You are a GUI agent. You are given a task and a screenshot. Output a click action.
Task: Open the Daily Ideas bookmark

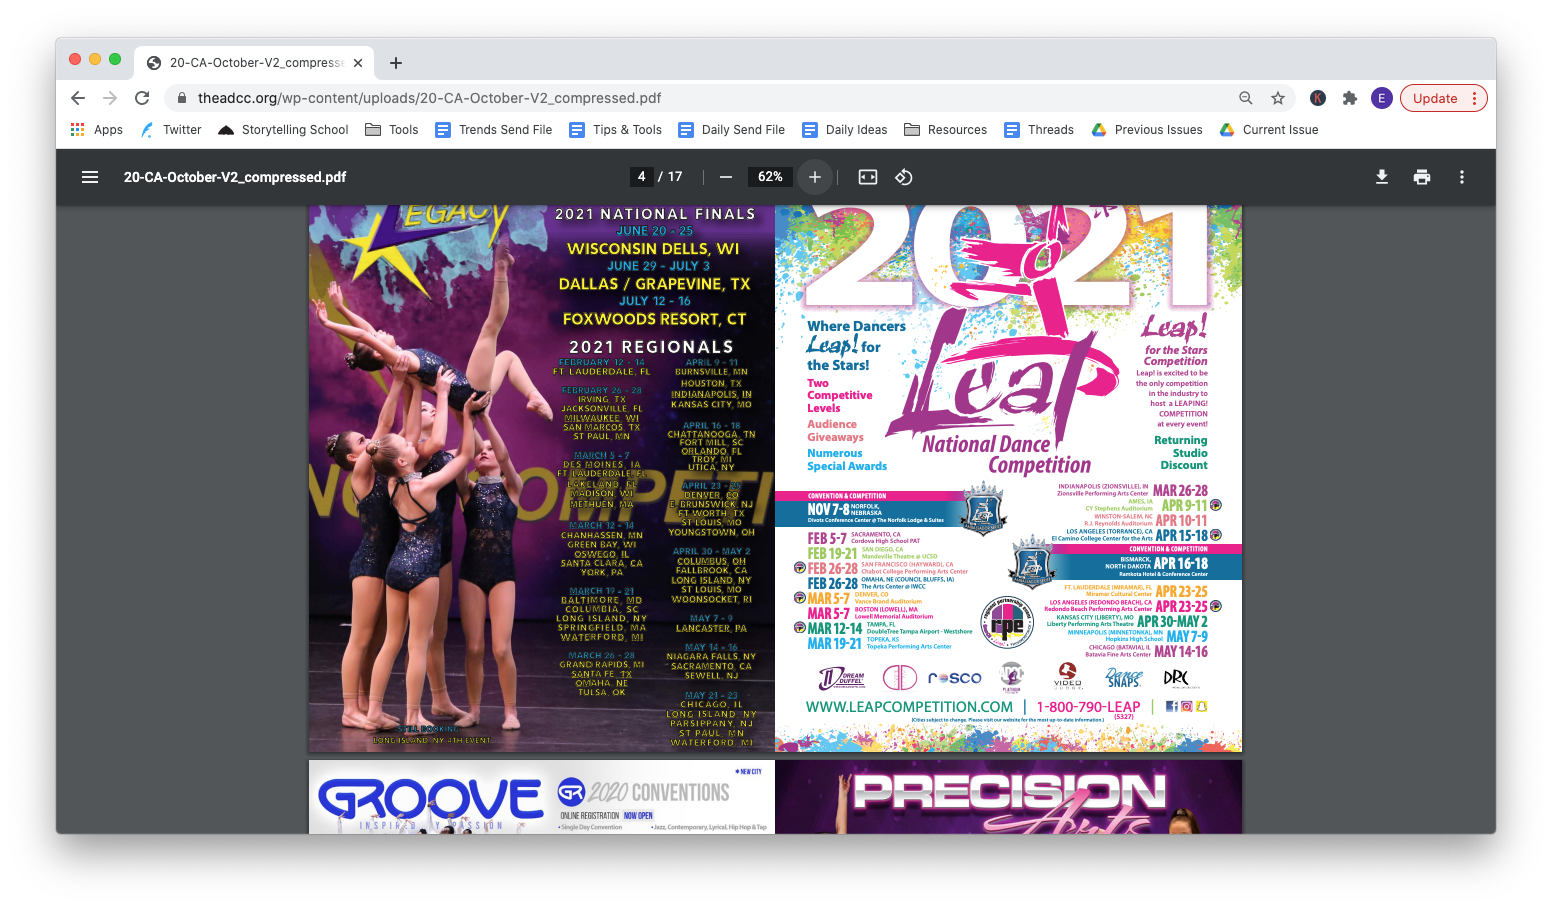(845, 130)
